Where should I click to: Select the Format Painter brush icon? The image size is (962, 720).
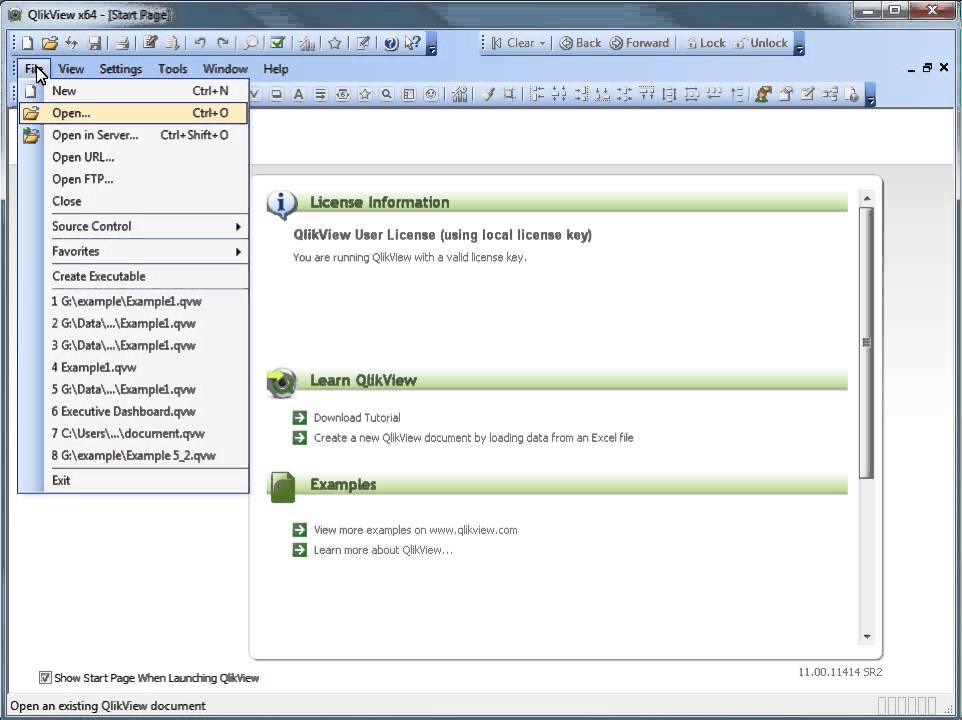488,94
